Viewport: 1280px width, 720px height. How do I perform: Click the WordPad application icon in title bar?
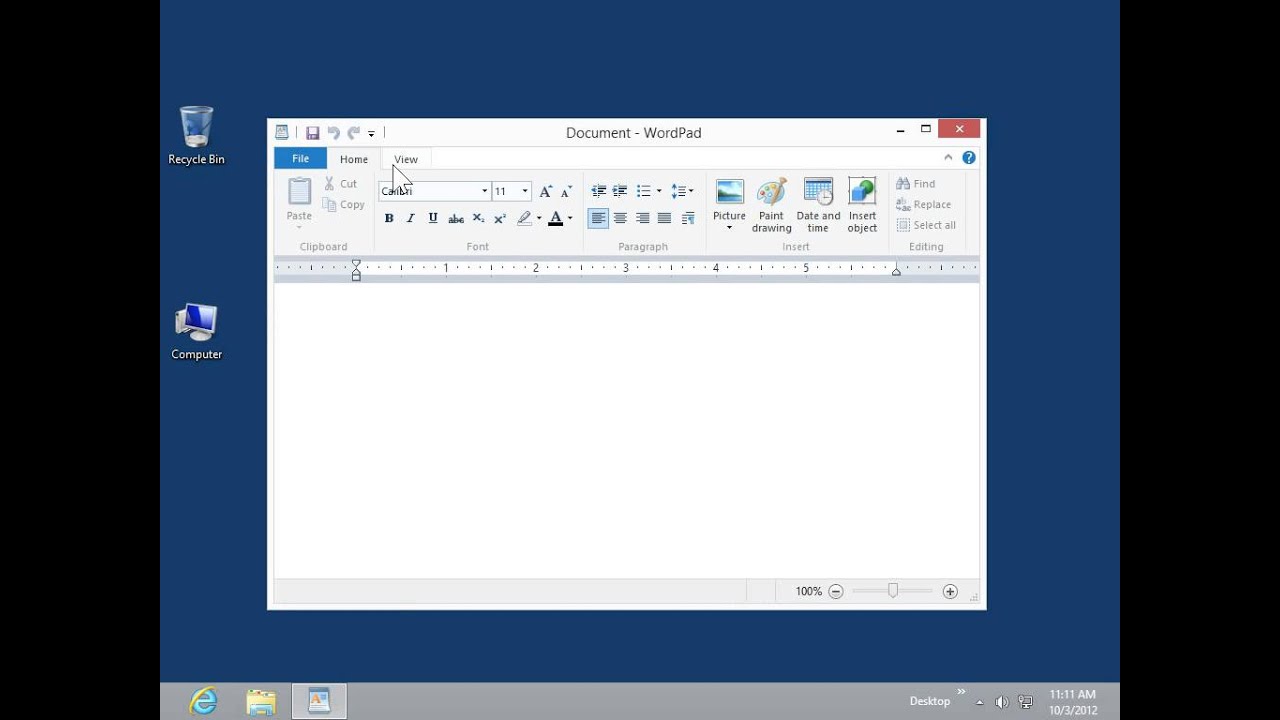click(x=282, y=132)
